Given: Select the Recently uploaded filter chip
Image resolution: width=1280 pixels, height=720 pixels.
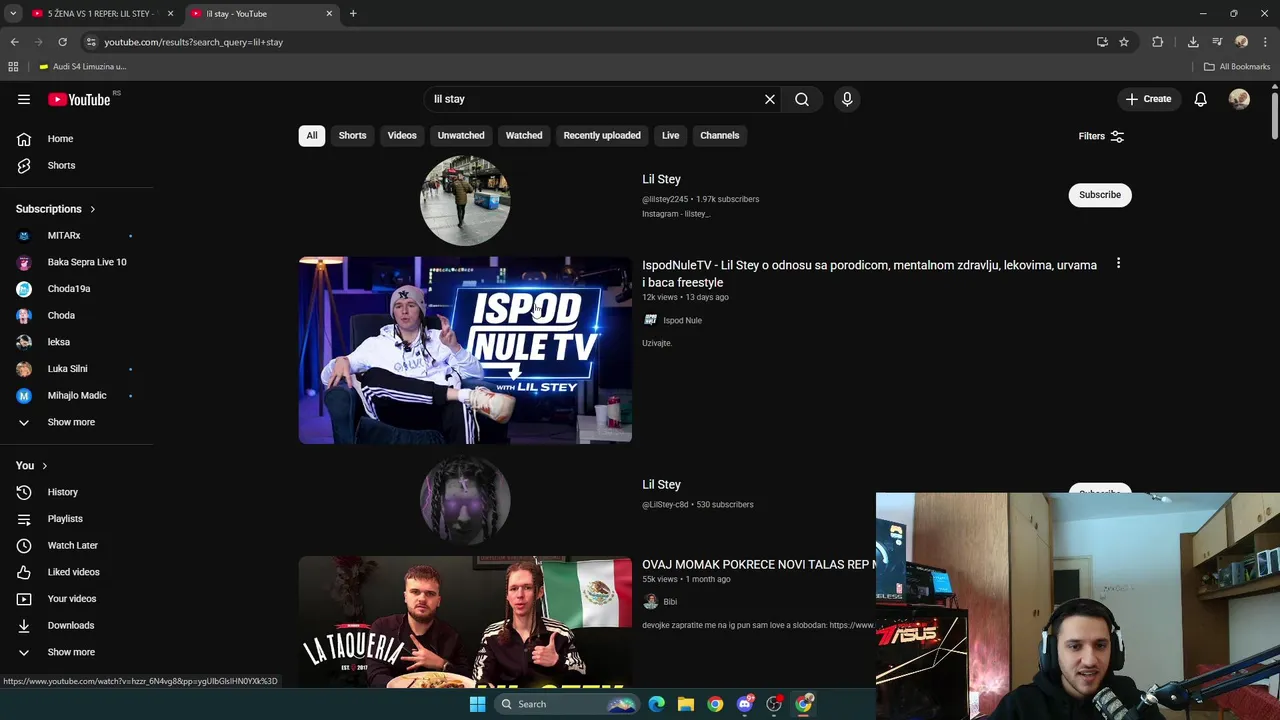Looking at the screenshot, I should tap(602, 135).
